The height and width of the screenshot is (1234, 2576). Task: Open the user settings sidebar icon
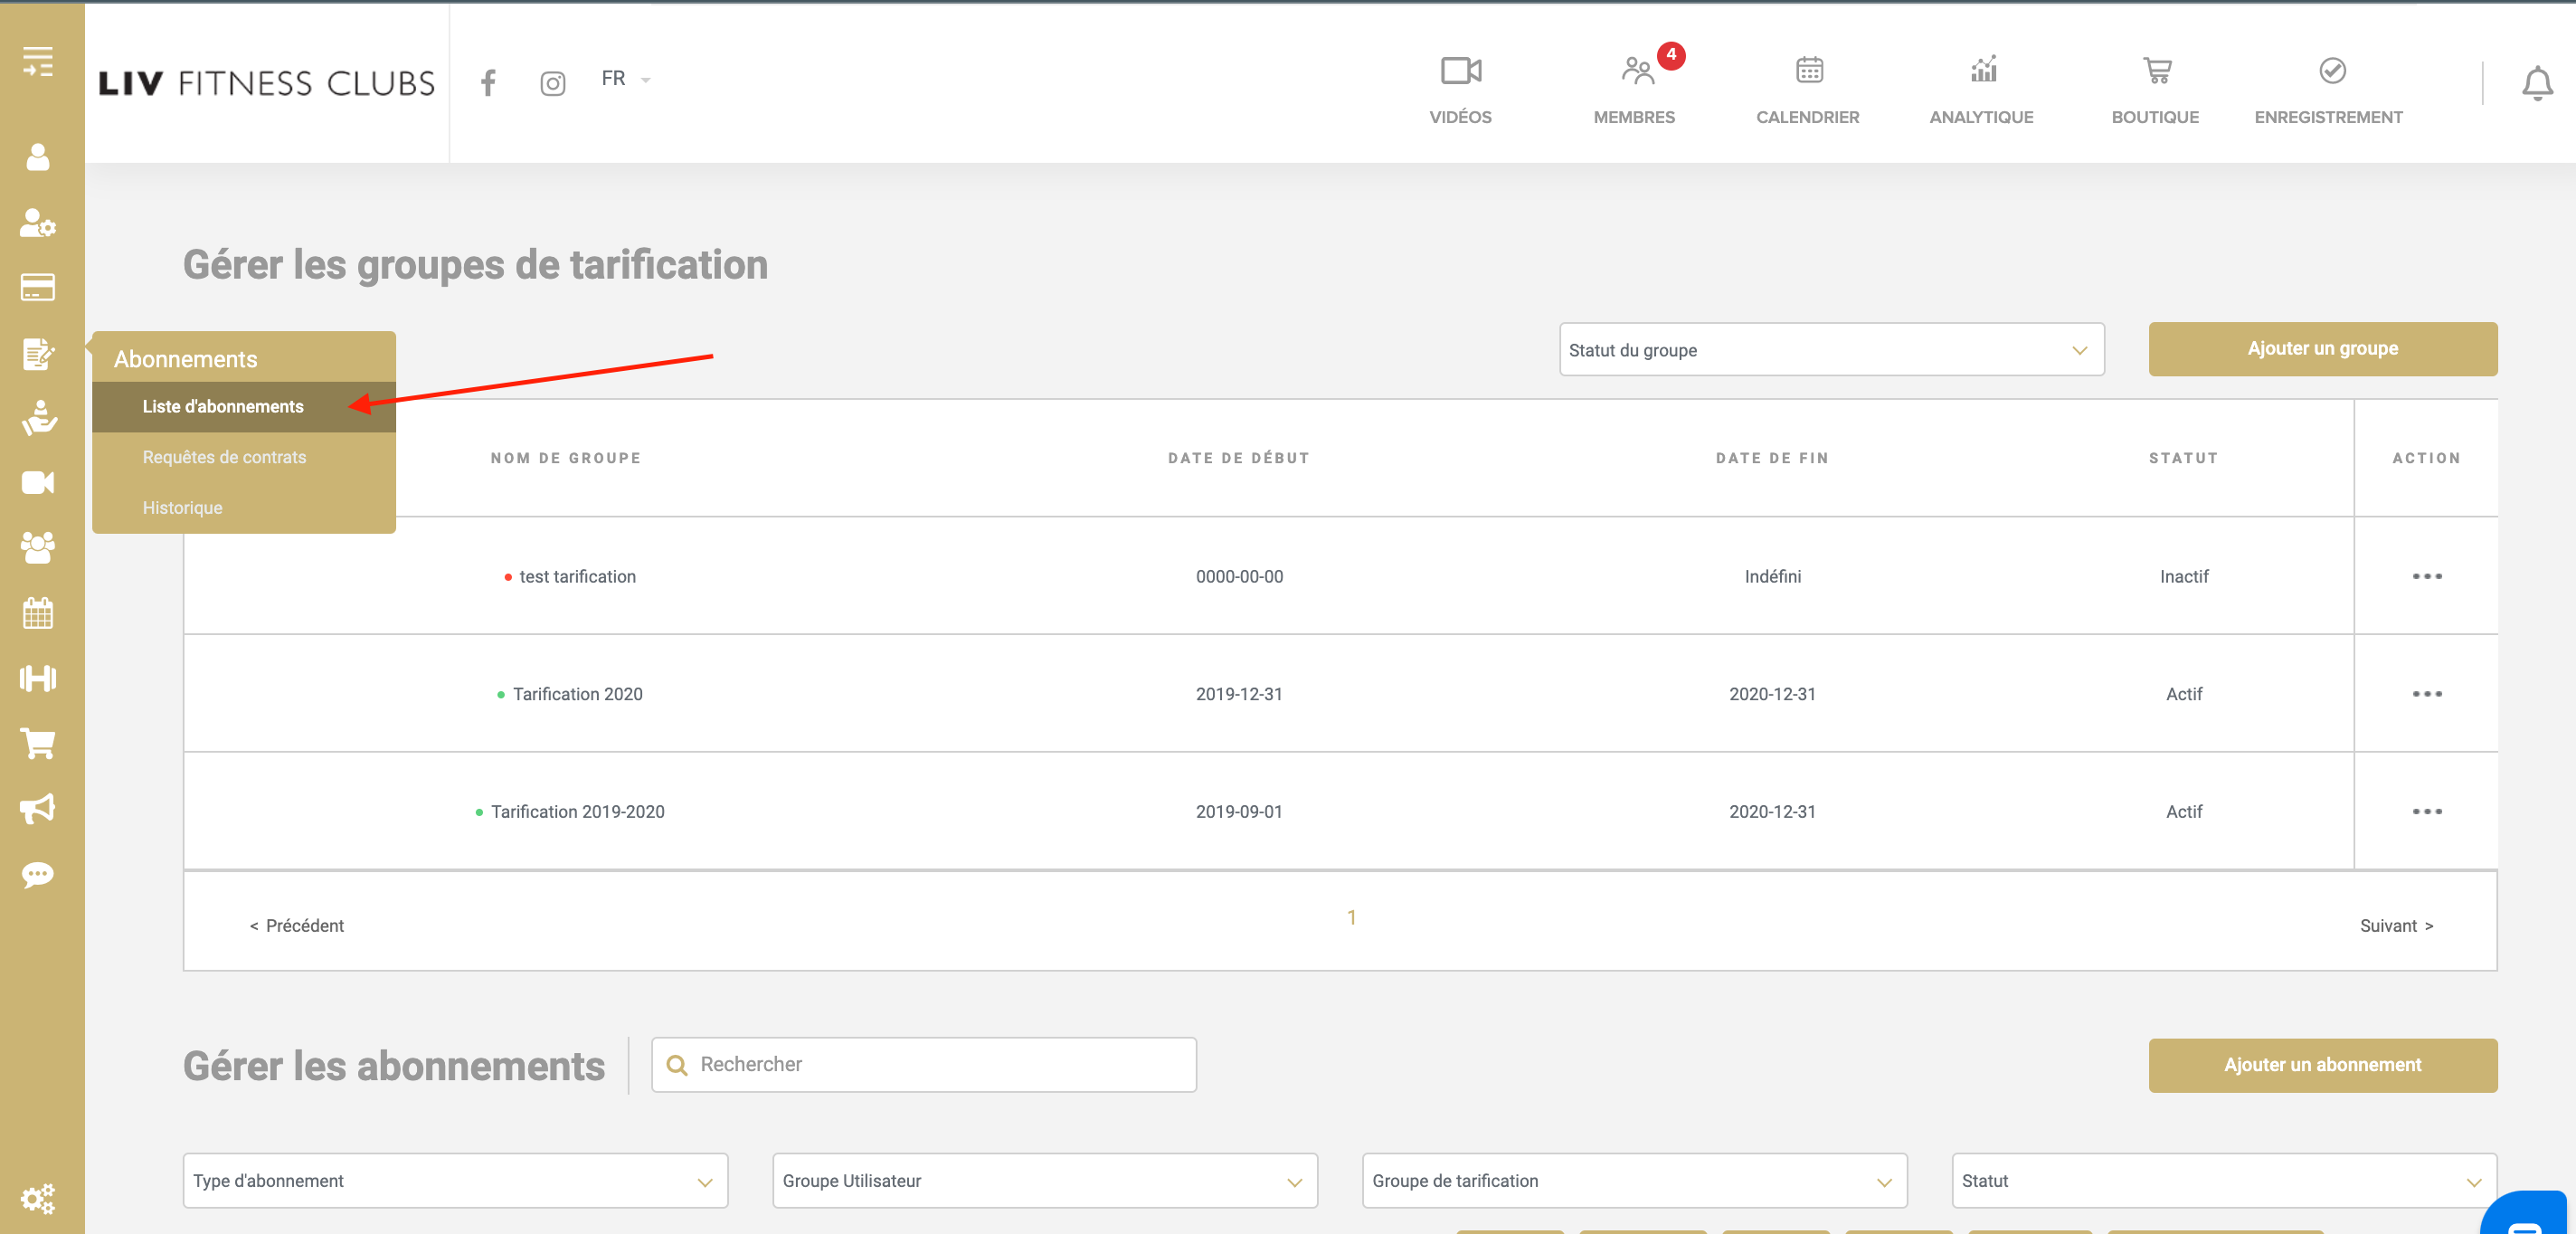(x=38, y=222)
